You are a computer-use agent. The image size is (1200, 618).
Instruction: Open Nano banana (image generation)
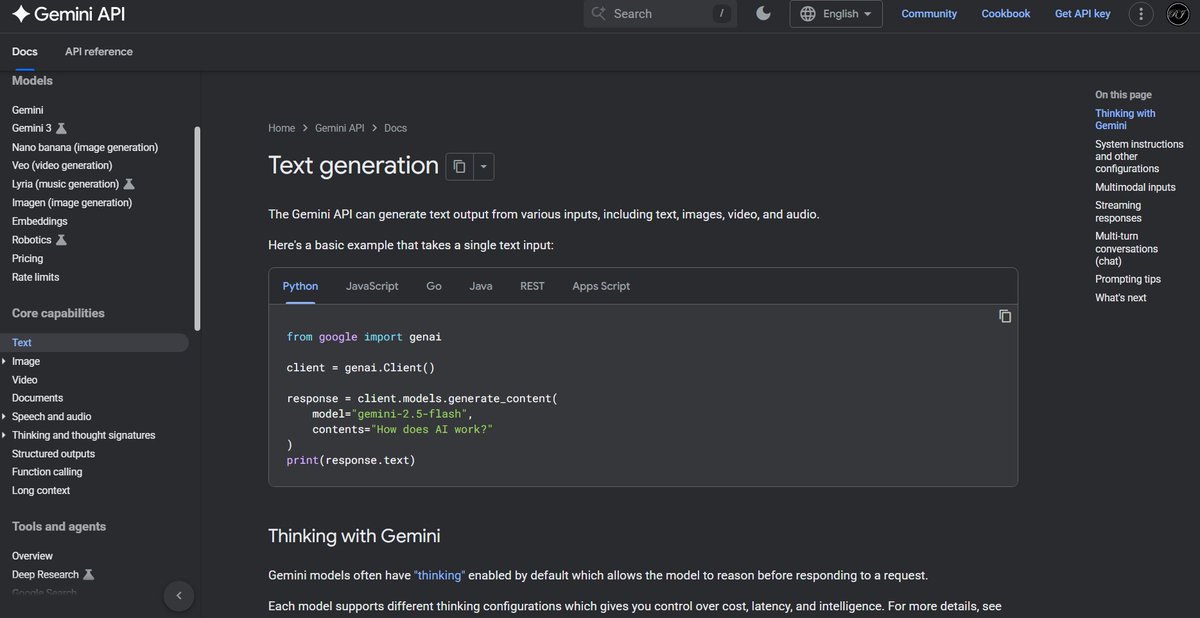(85, 147)
